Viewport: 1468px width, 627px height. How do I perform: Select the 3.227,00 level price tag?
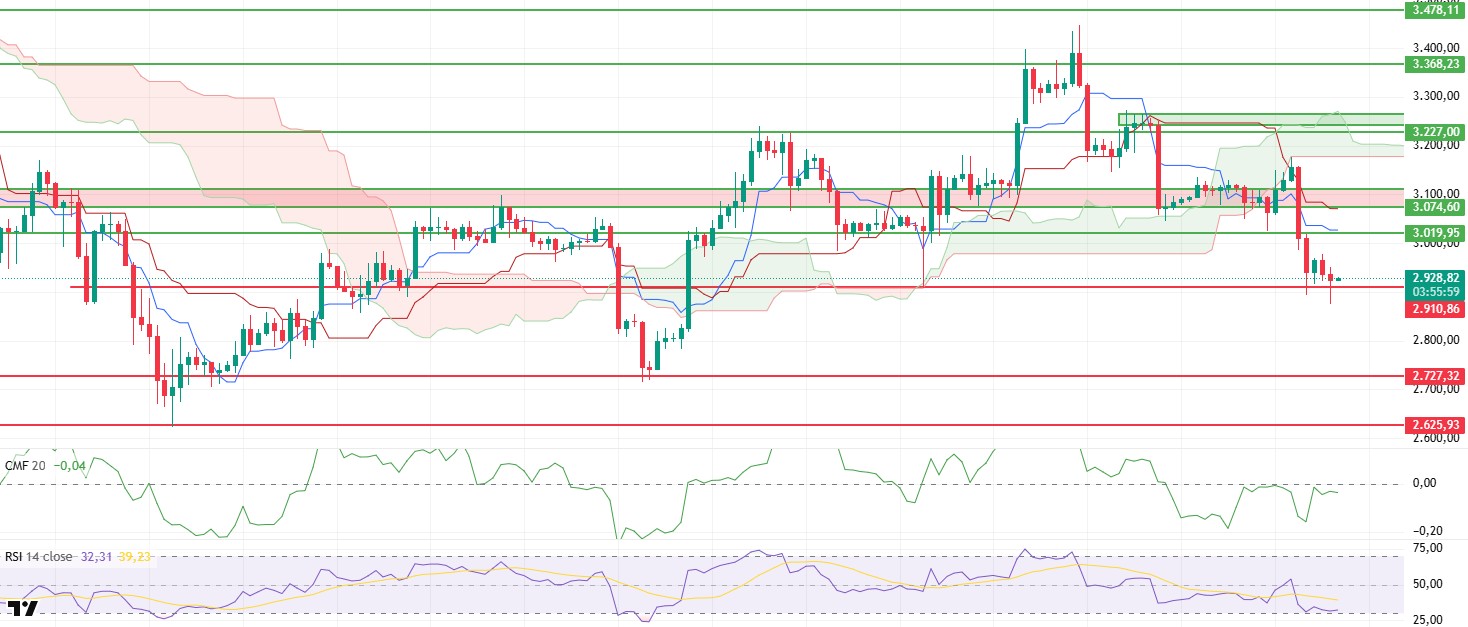point(1433,131)
